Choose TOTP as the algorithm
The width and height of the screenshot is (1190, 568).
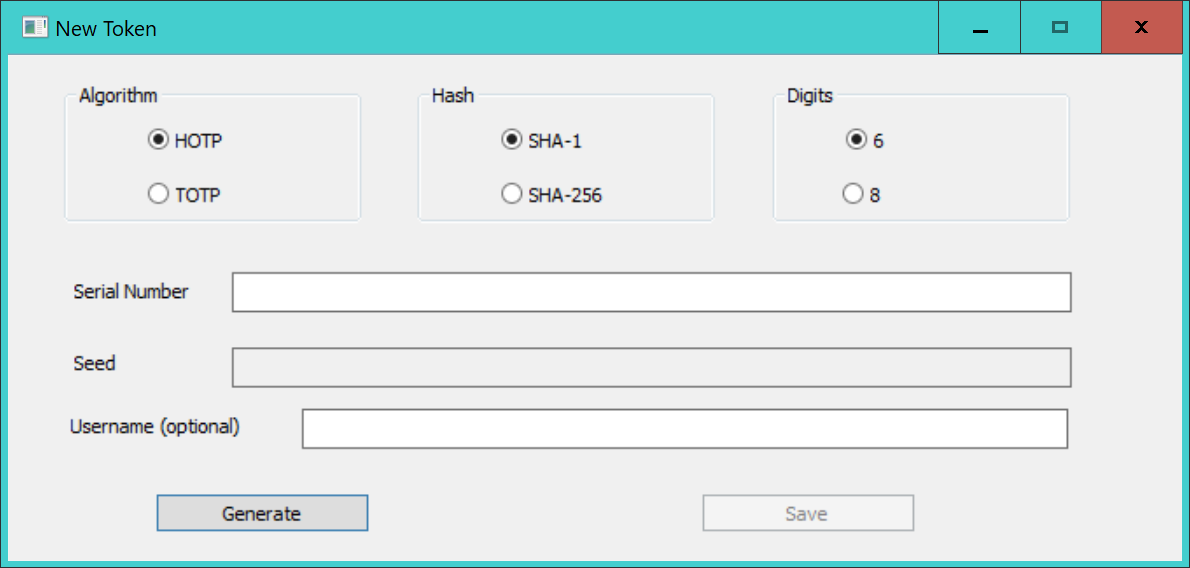[x=158, y=195]
